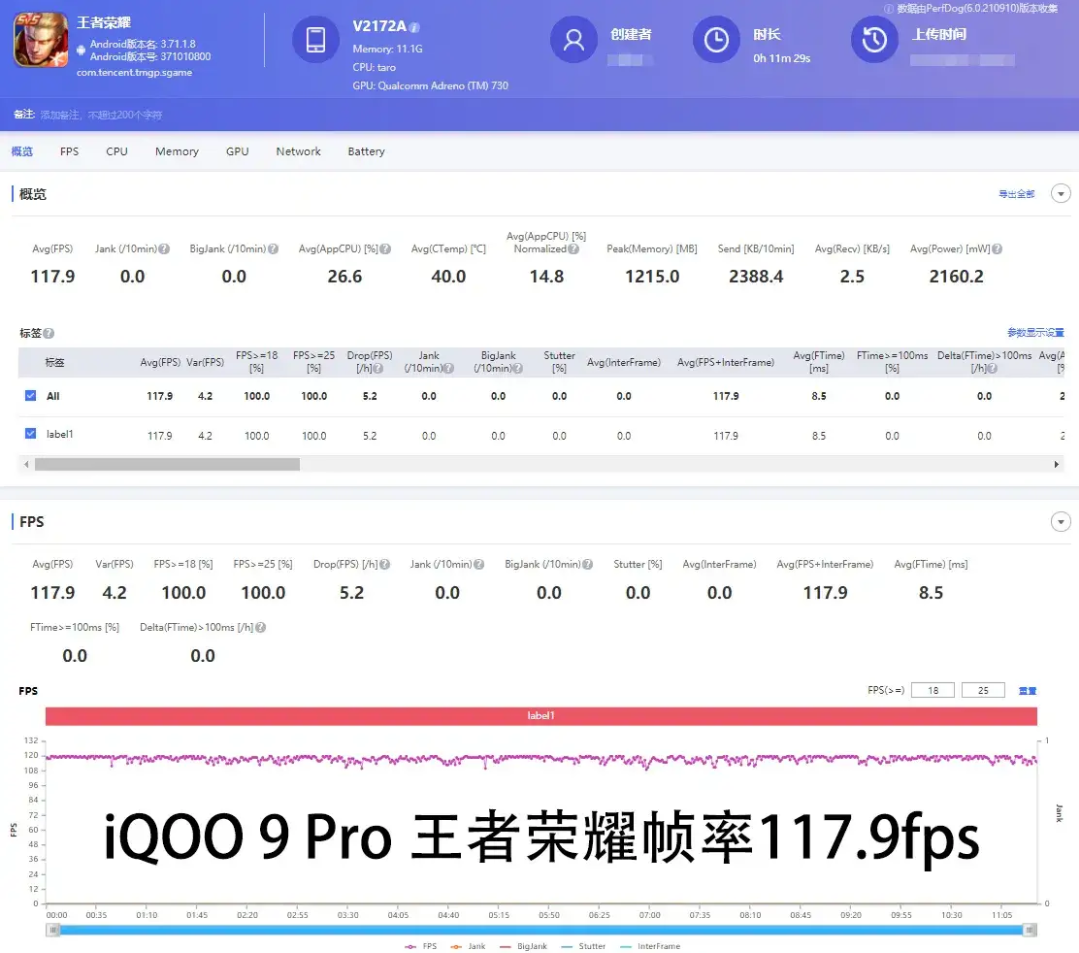1079x953 pixels.
Task: Click the Avg(CTemp) value 40.0
Action: pos(448,277)
